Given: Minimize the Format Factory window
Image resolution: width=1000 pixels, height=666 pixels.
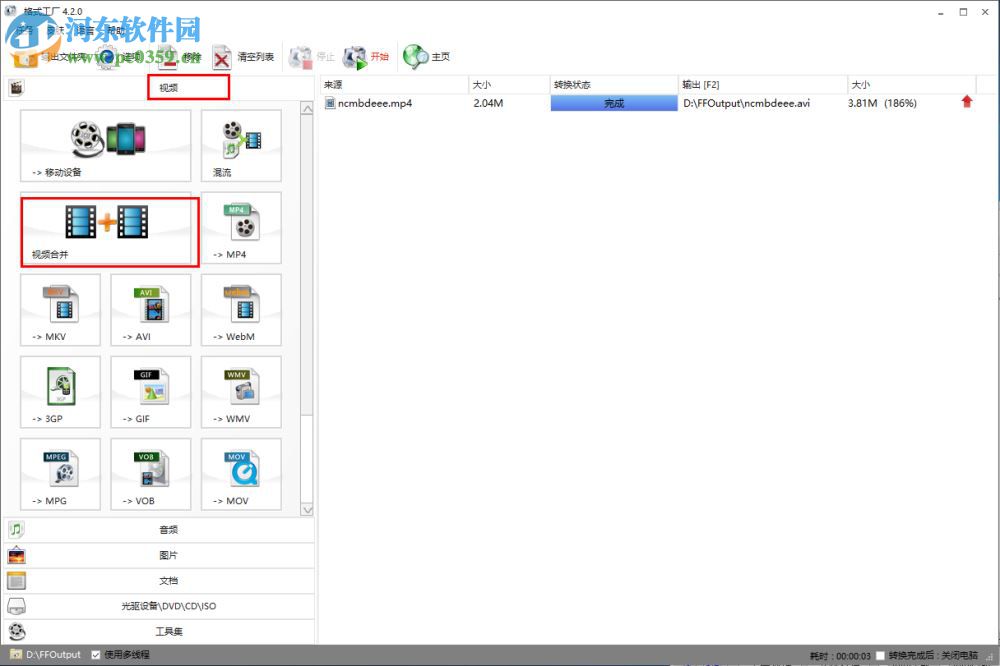Looking at the screenshot, I should (941, 12).
